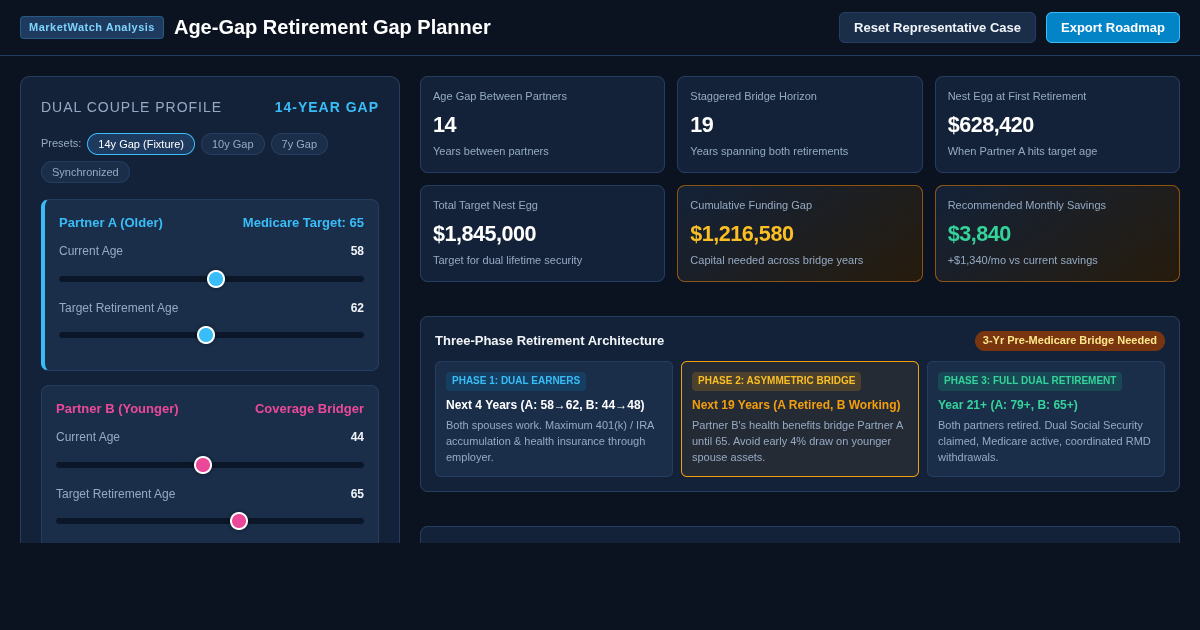
Task: Click the Coverage Bridger label
Action: click(x=309, y=408)
